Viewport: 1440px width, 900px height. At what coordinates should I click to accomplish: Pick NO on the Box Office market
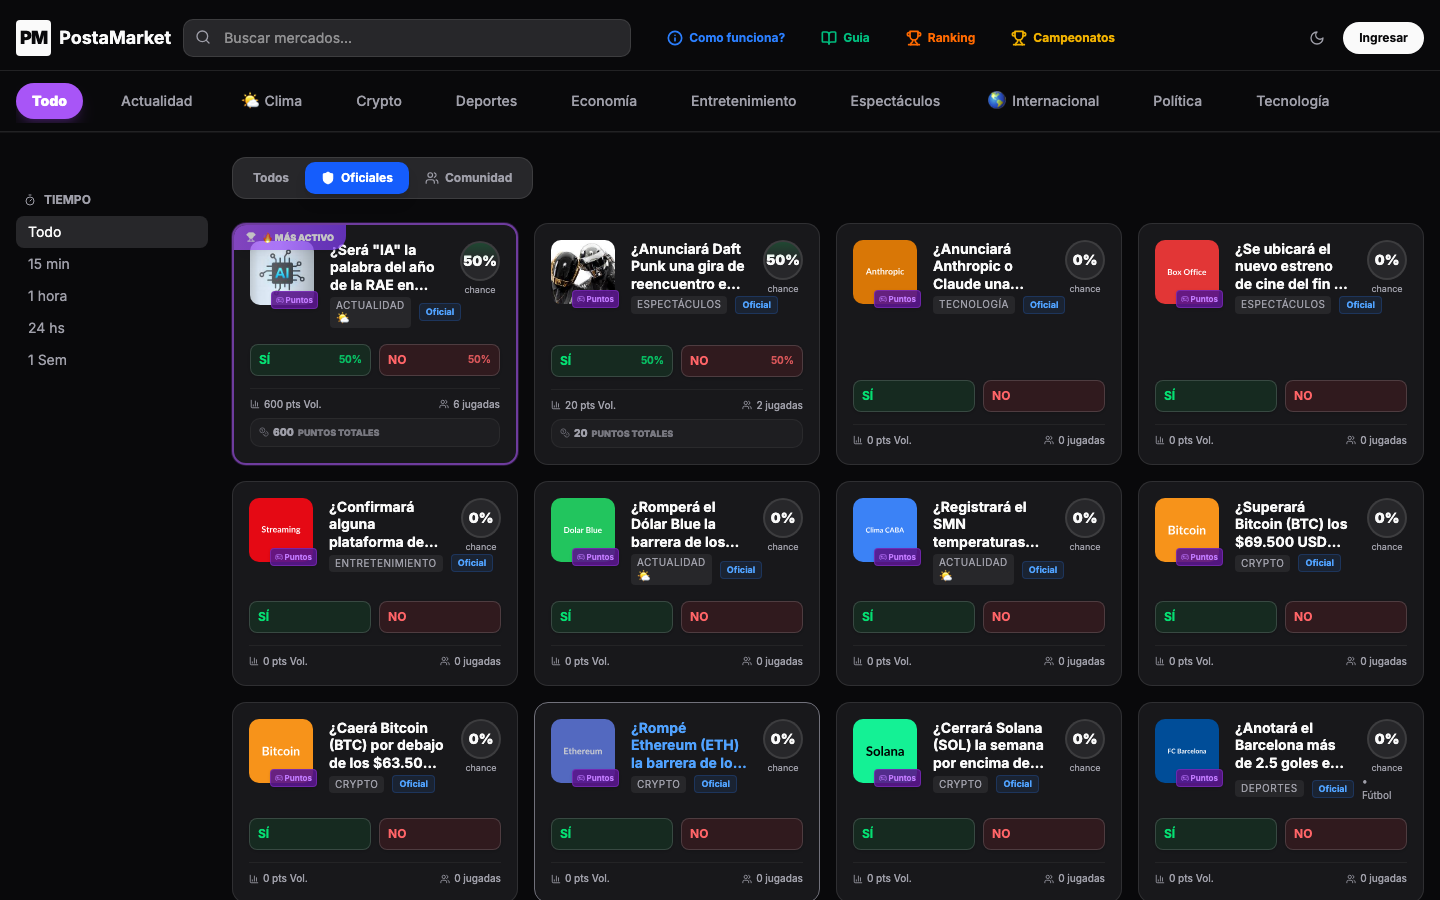tap(1344, 396)
